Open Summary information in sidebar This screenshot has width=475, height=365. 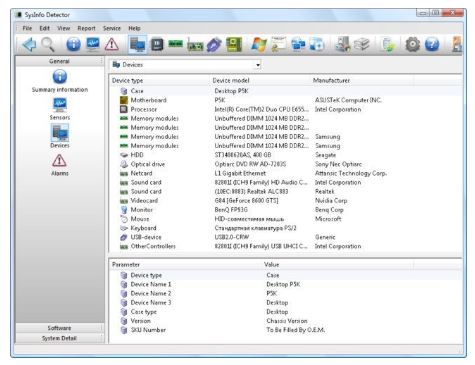(60, 81)
